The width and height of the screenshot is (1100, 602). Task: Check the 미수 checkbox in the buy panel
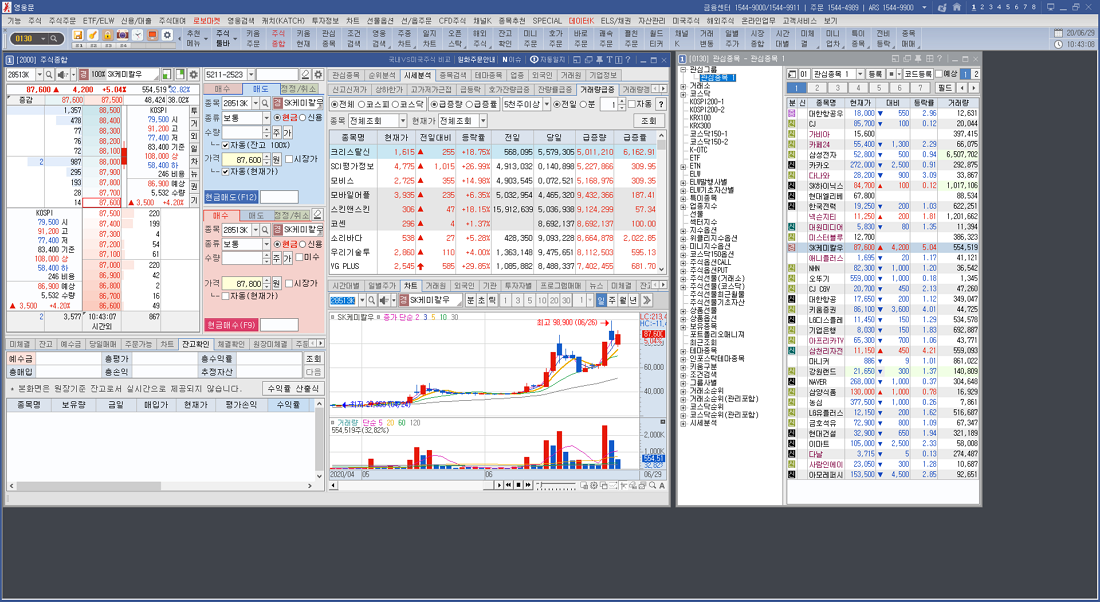tap(300, 257)
